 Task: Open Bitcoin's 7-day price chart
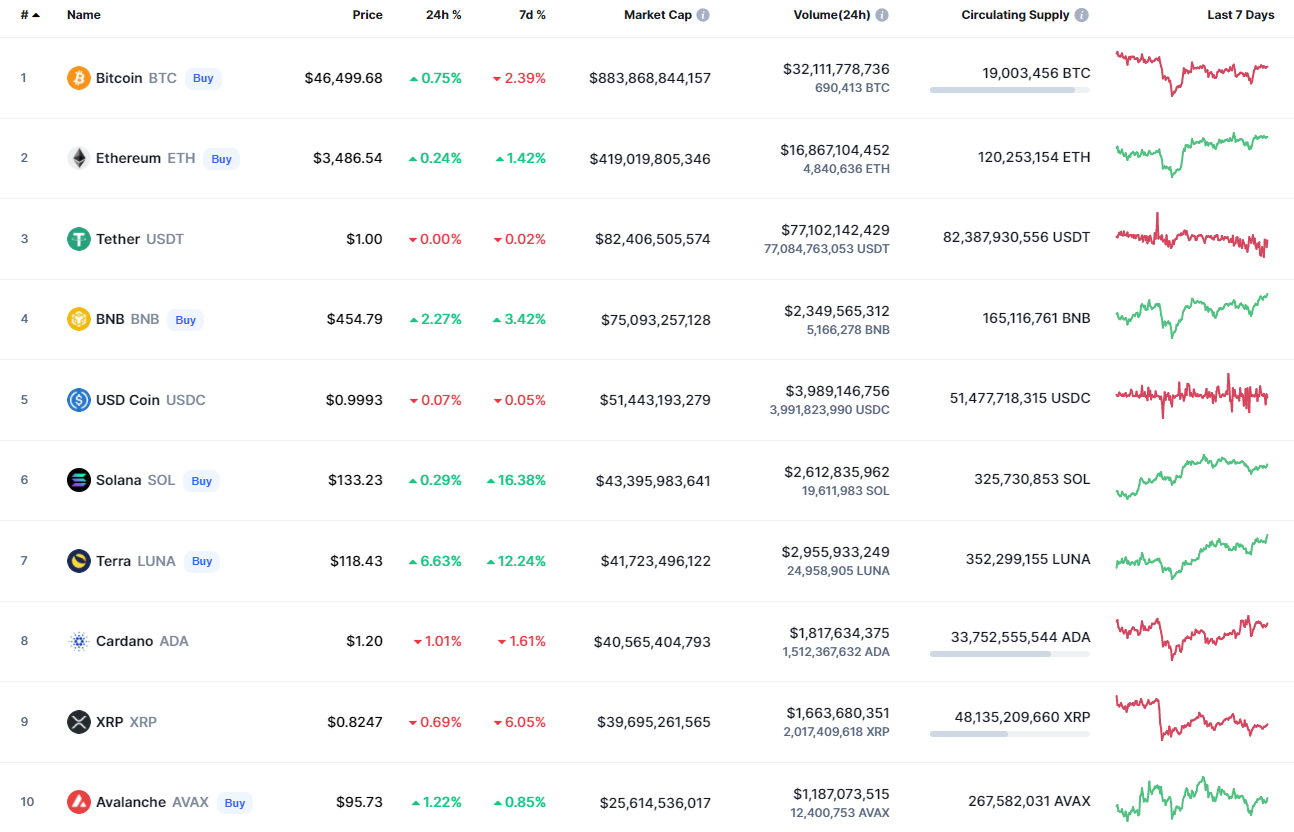(1192, 73)
